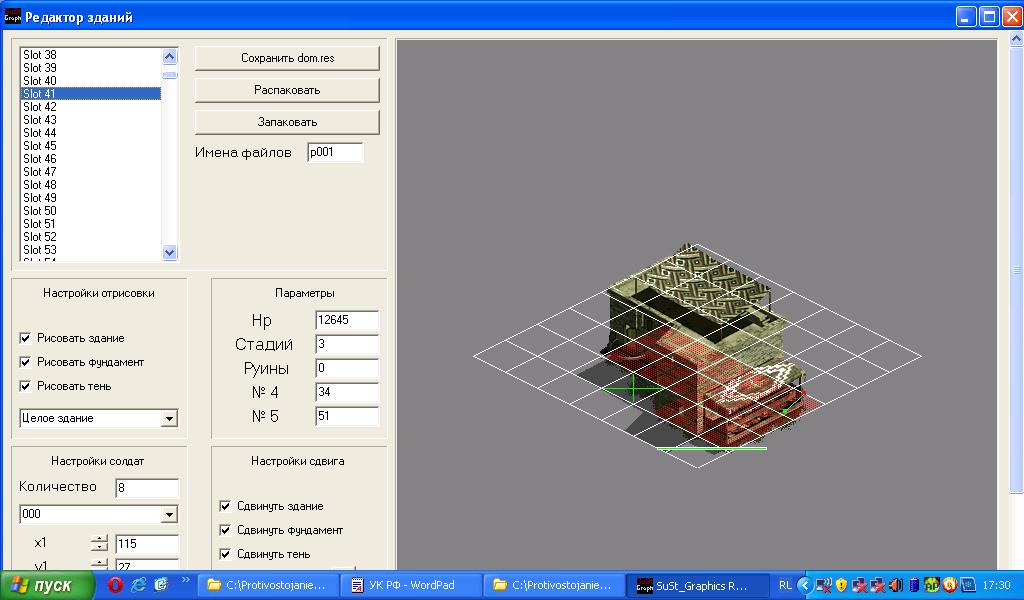The image size is (1024, 600).
Task: Click the Сохранить dom.res button
Action: (x=287, y=58)
